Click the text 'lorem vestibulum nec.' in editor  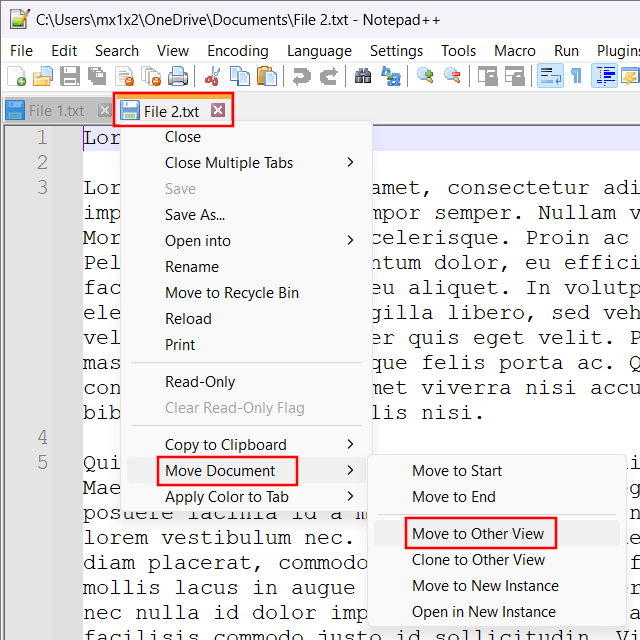(218, 538)
